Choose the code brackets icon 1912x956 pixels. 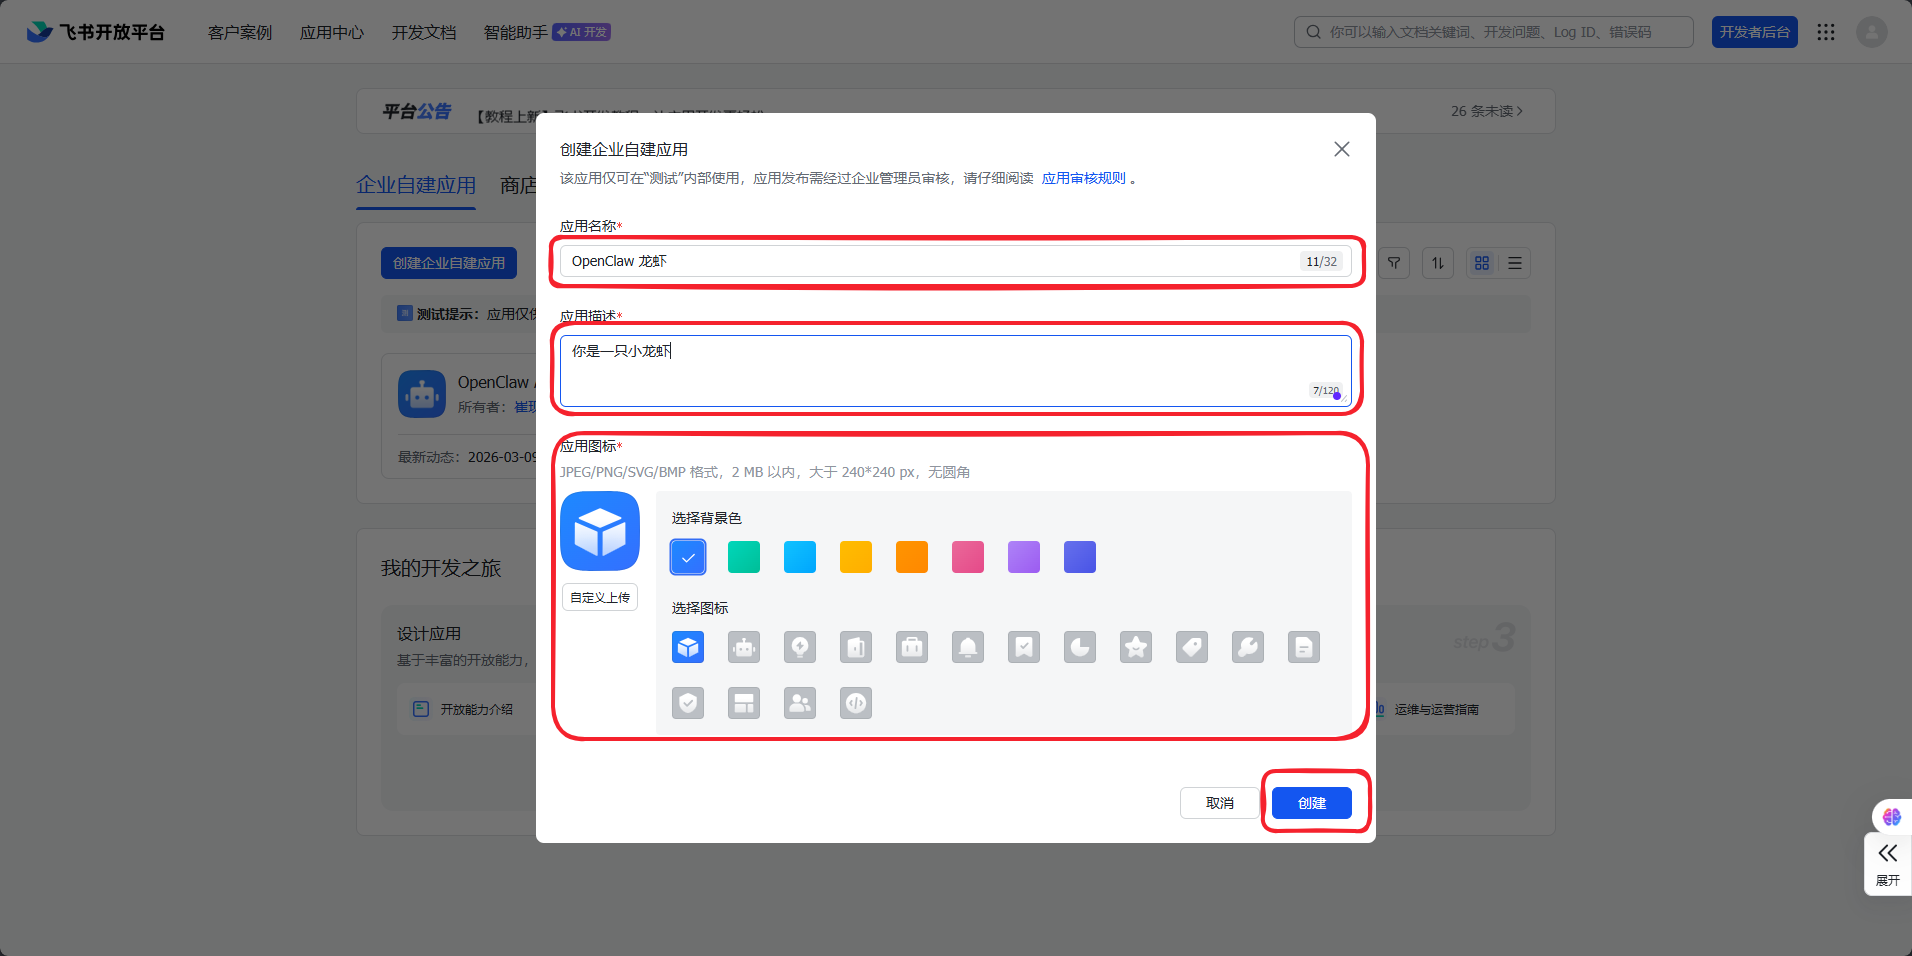856,704
